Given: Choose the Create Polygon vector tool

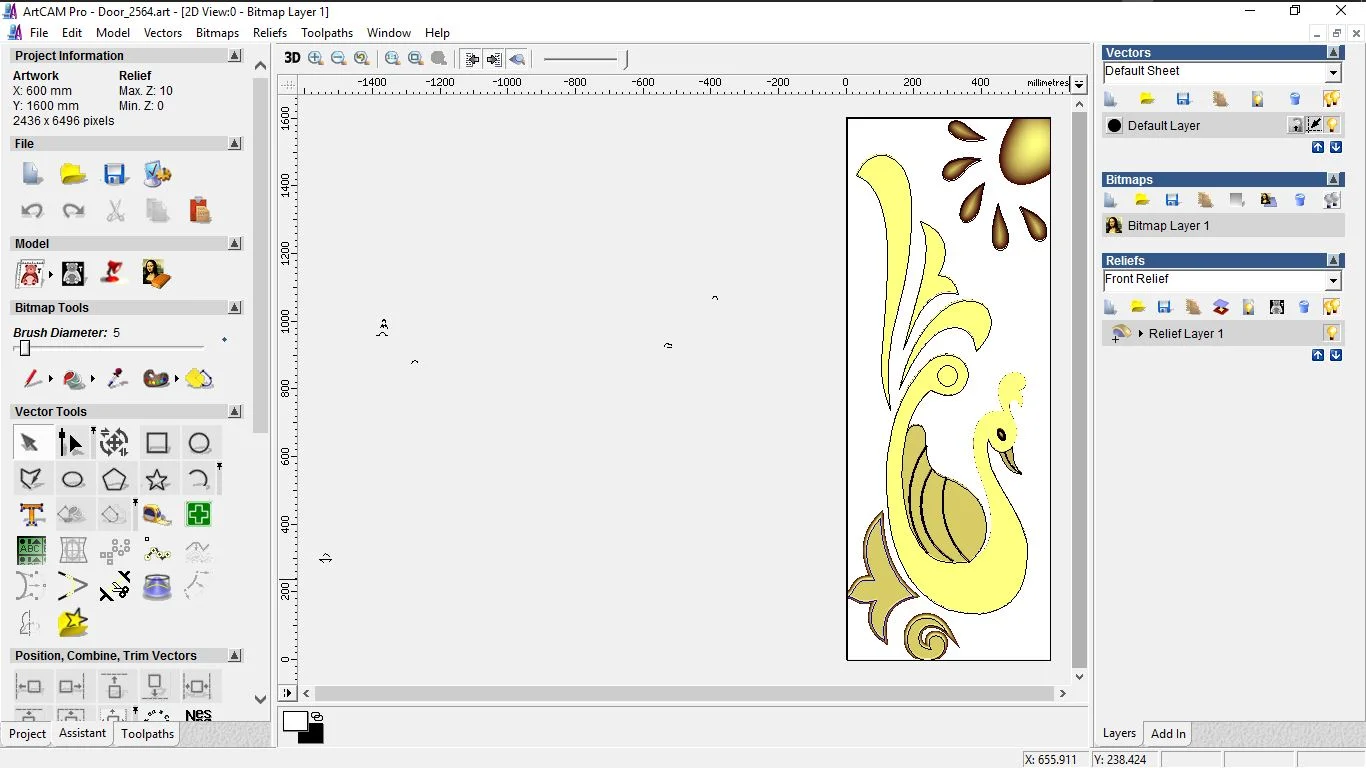Looking at the screenshot, I should 115,479.
